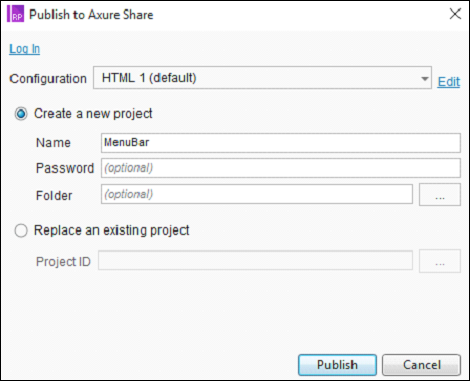The width and height of the screenshot is (470, 381).
Task: Close the Publish to Axure Share dialog
Action: point(455,14)
